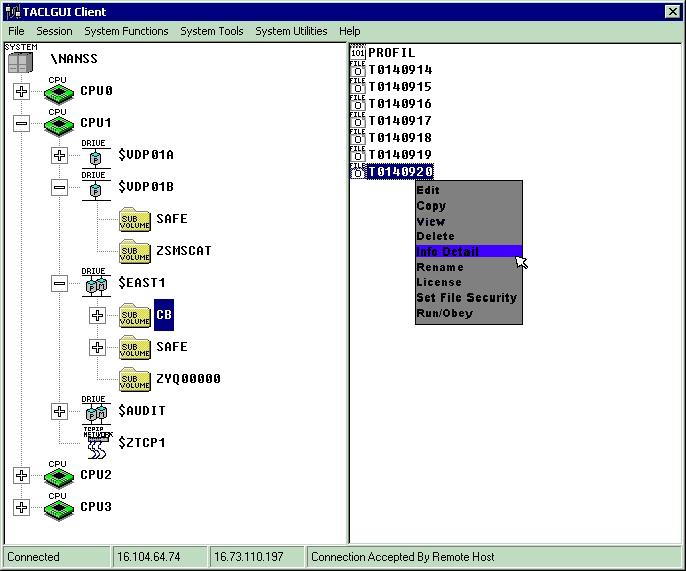
Task: Click the CB subvolume folder icon
Action: pos(135,315)
